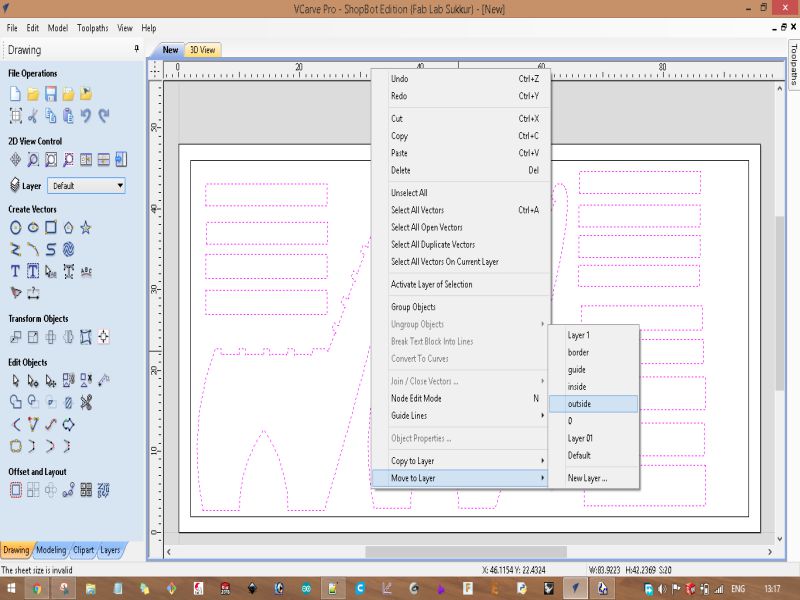Open the Layer dropdown showing Default
This screenshot has height=600, width=800.
click(x=86, y=186)
